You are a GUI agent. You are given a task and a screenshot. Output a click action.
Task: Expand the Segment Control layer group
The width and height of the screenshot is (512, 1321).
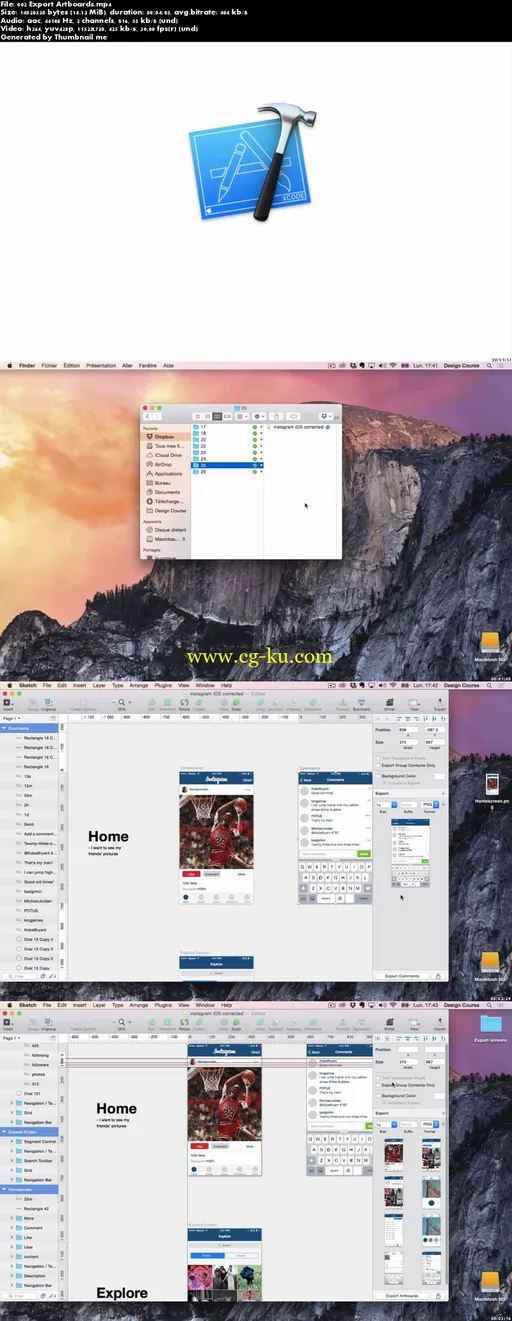[x=12, y=1141]
